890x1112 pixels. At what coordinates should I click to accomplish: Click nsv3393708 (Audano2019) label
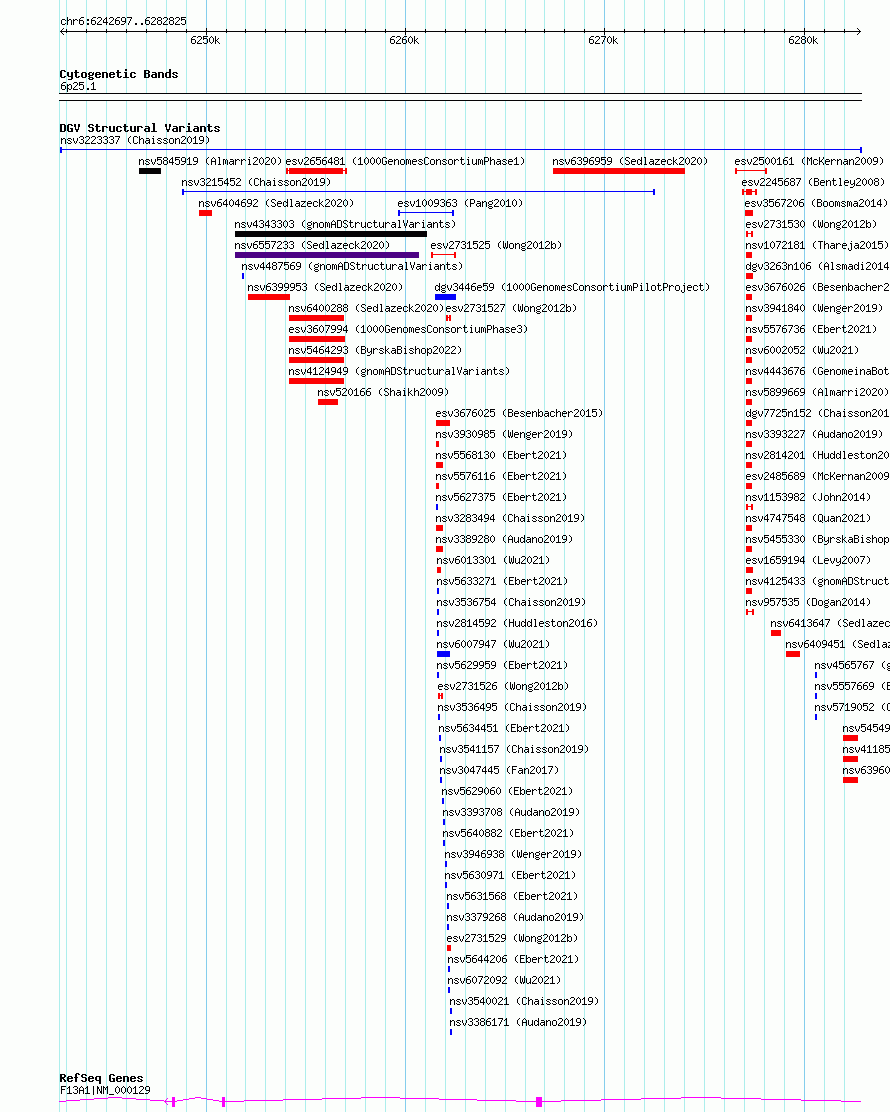511,812
